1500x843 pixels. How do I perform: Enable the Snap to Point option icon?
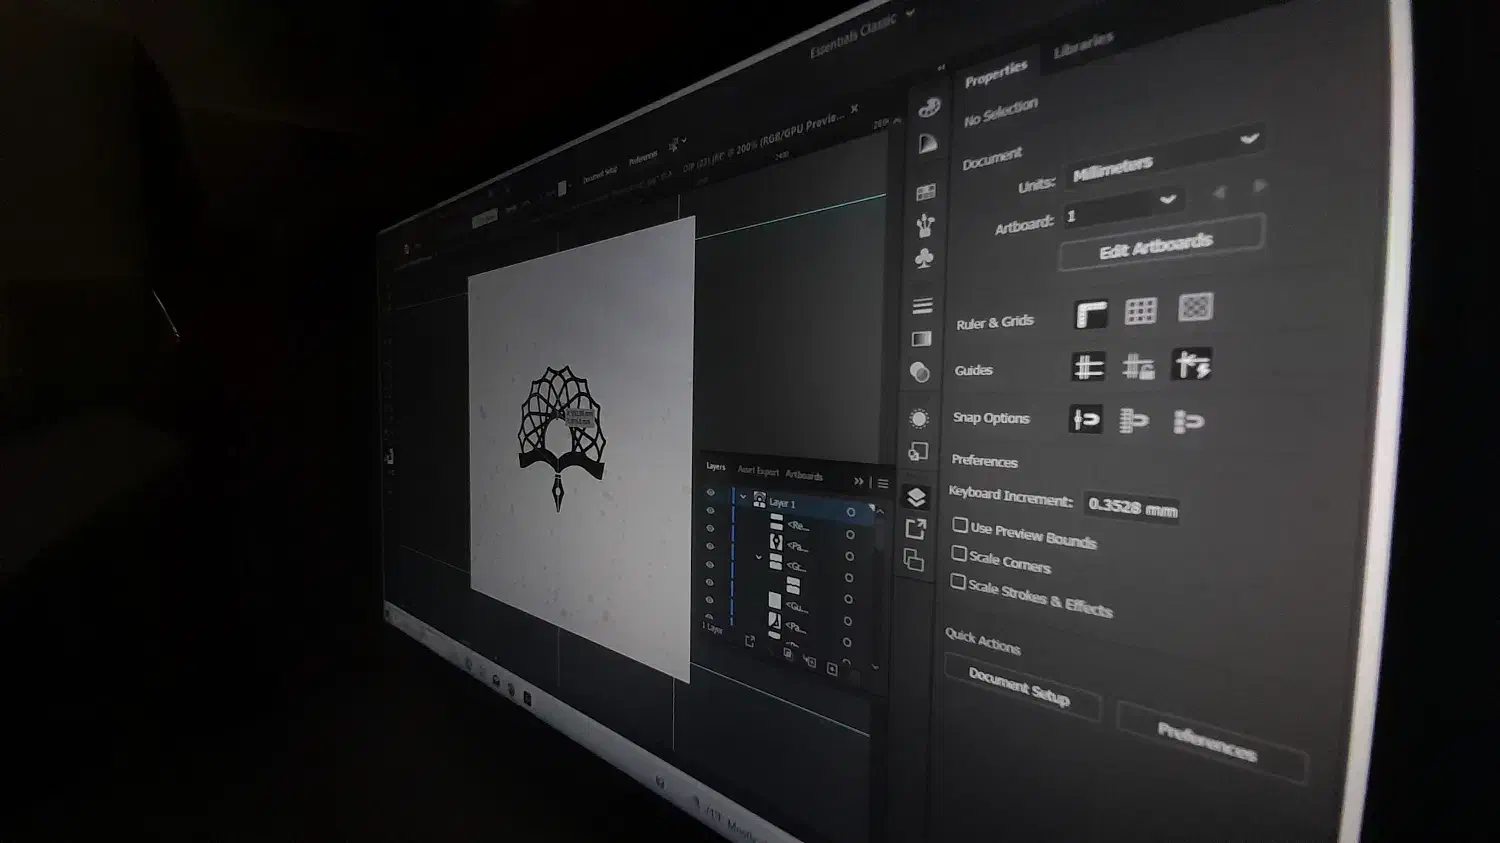pos(1085,419)
